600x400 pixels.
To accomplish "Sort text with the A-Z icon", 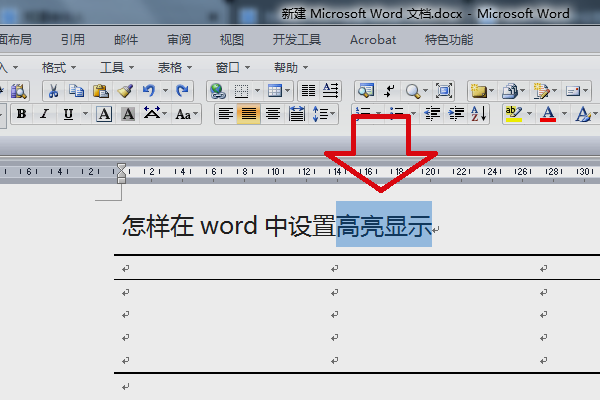I will pos(478,114).
